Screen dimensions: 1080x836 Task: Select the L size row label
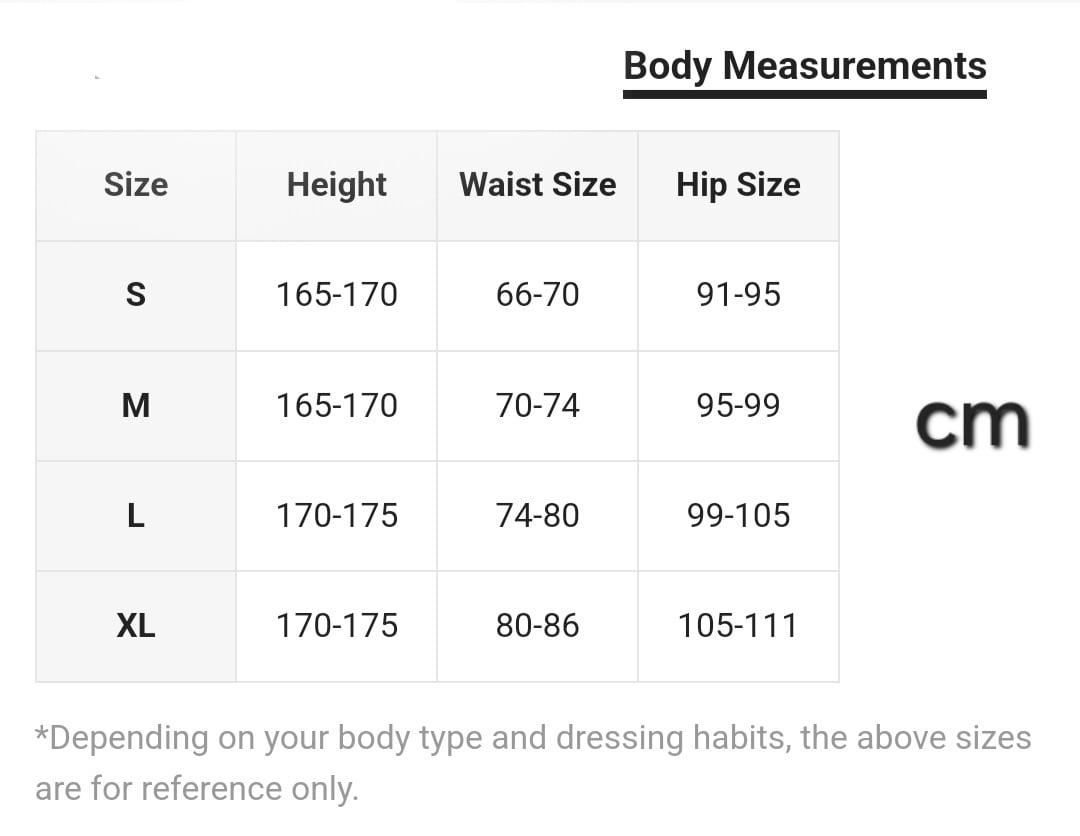[136, 515]
